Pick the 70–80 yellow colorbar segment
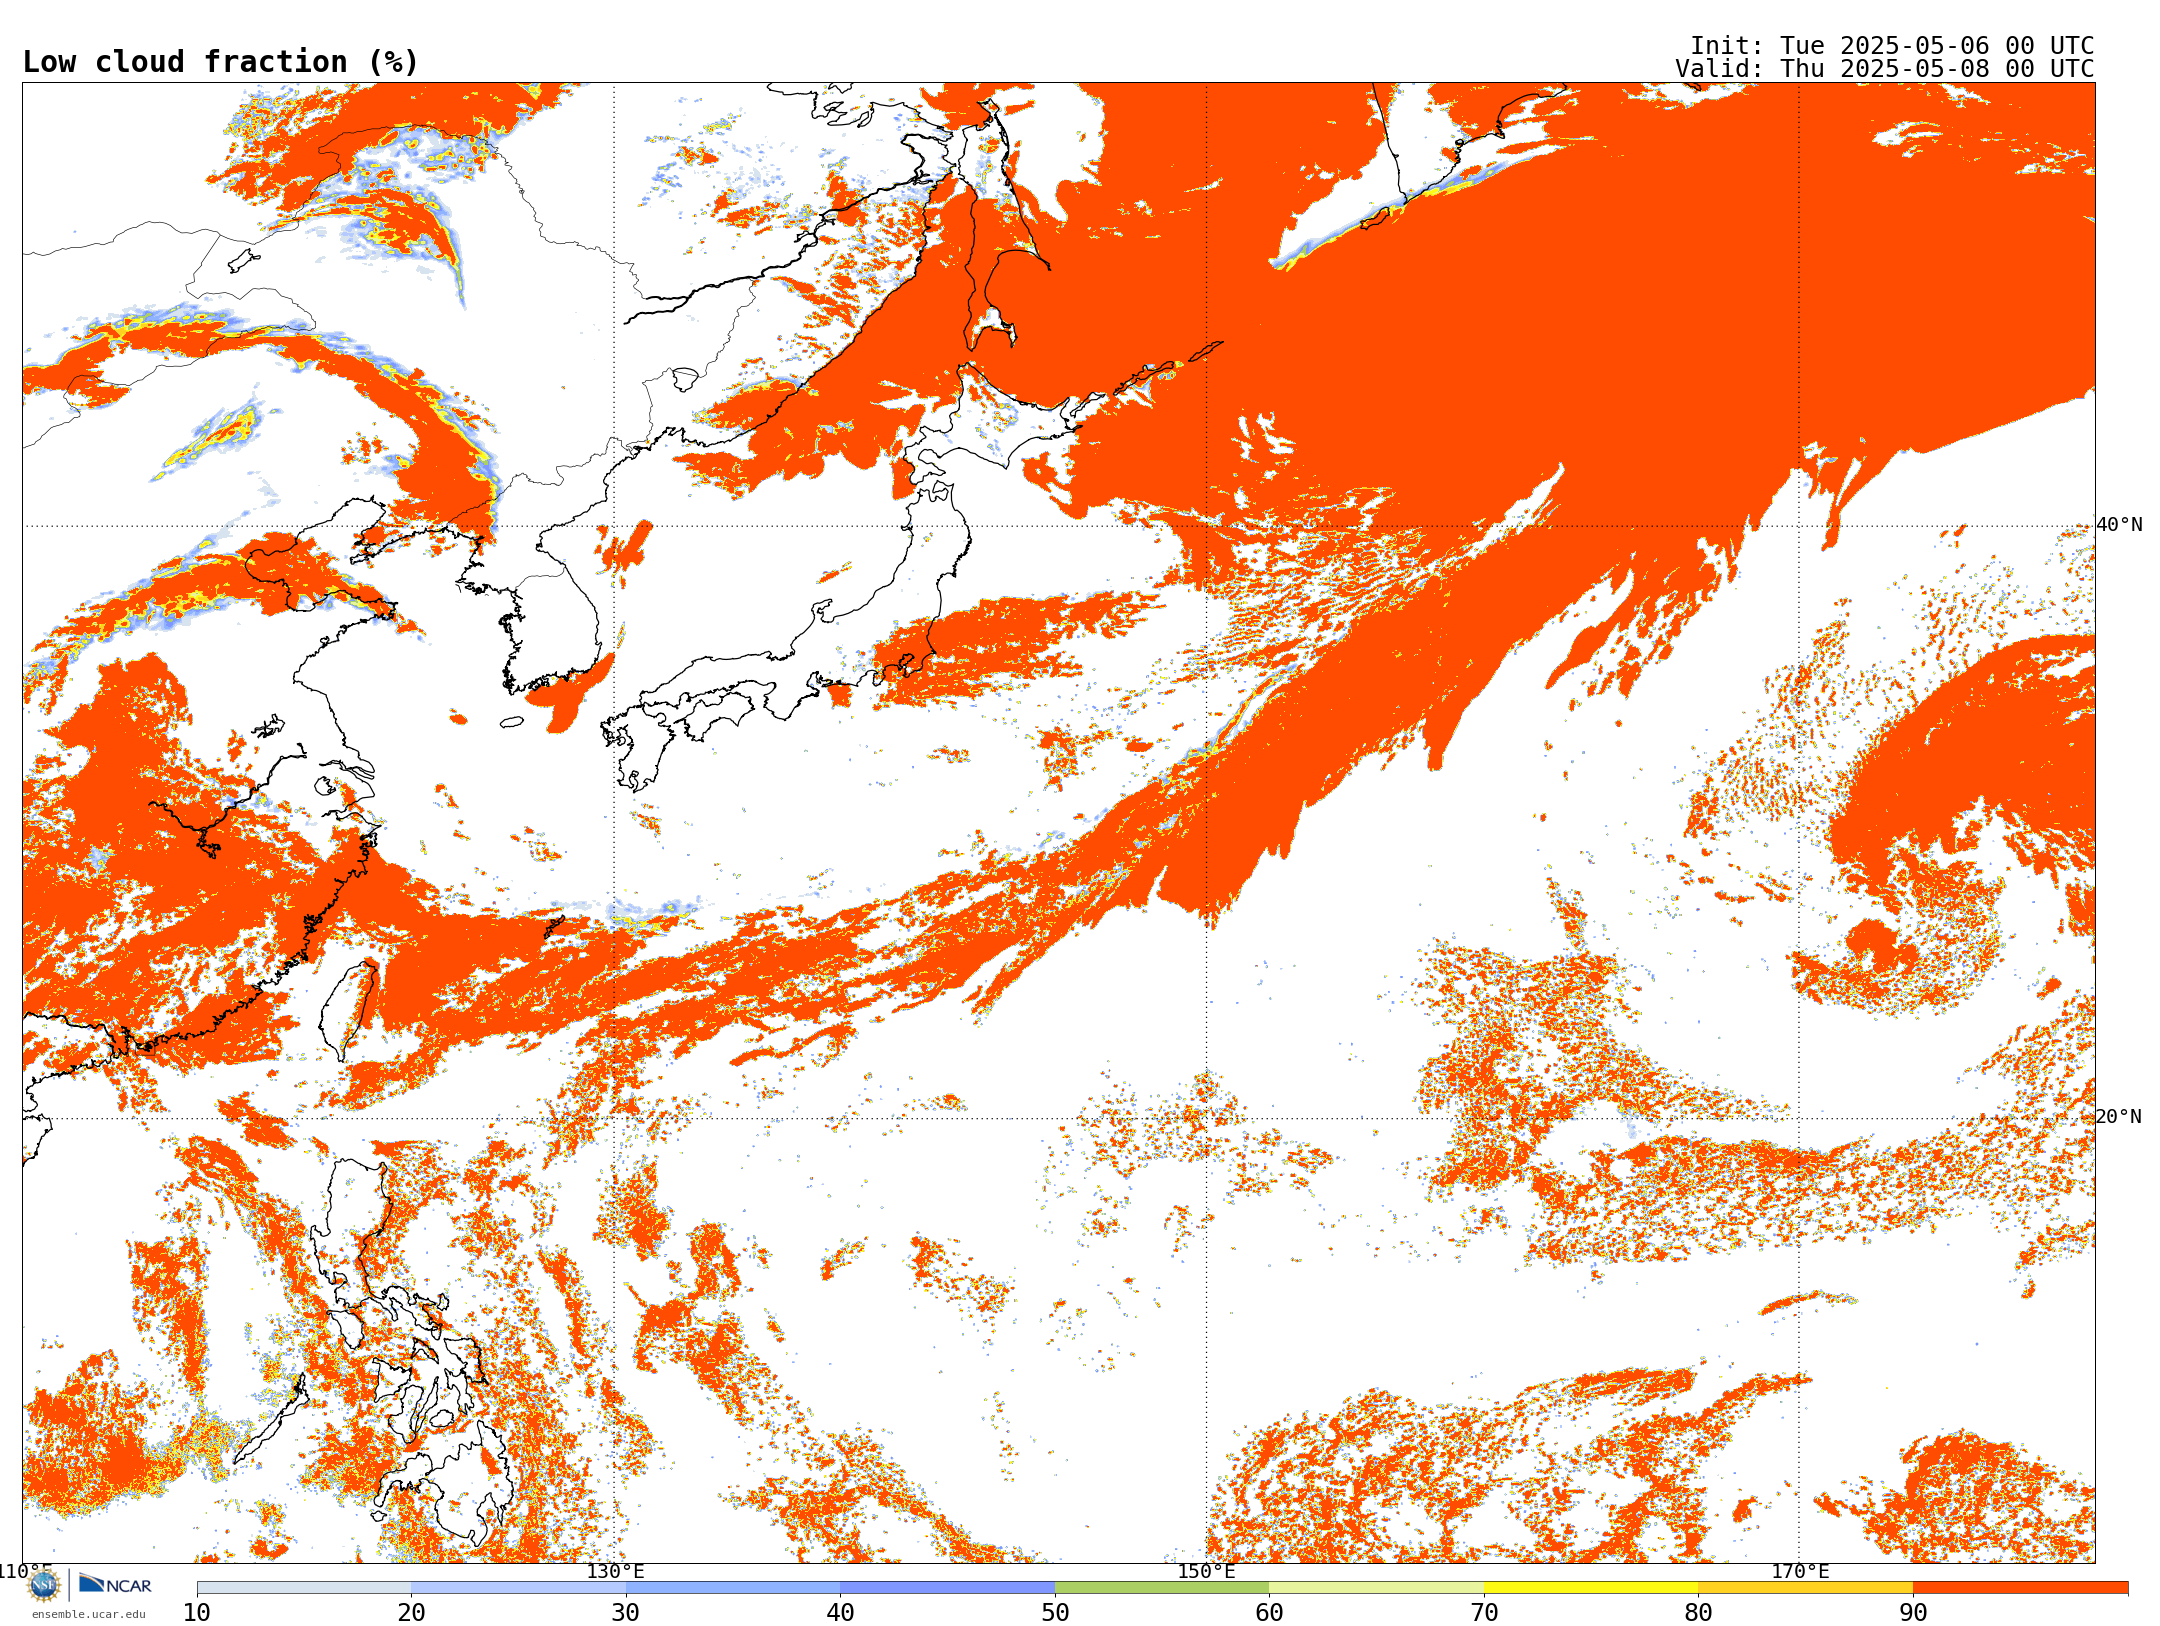2160x1626 pixels. point(1591,1588)
